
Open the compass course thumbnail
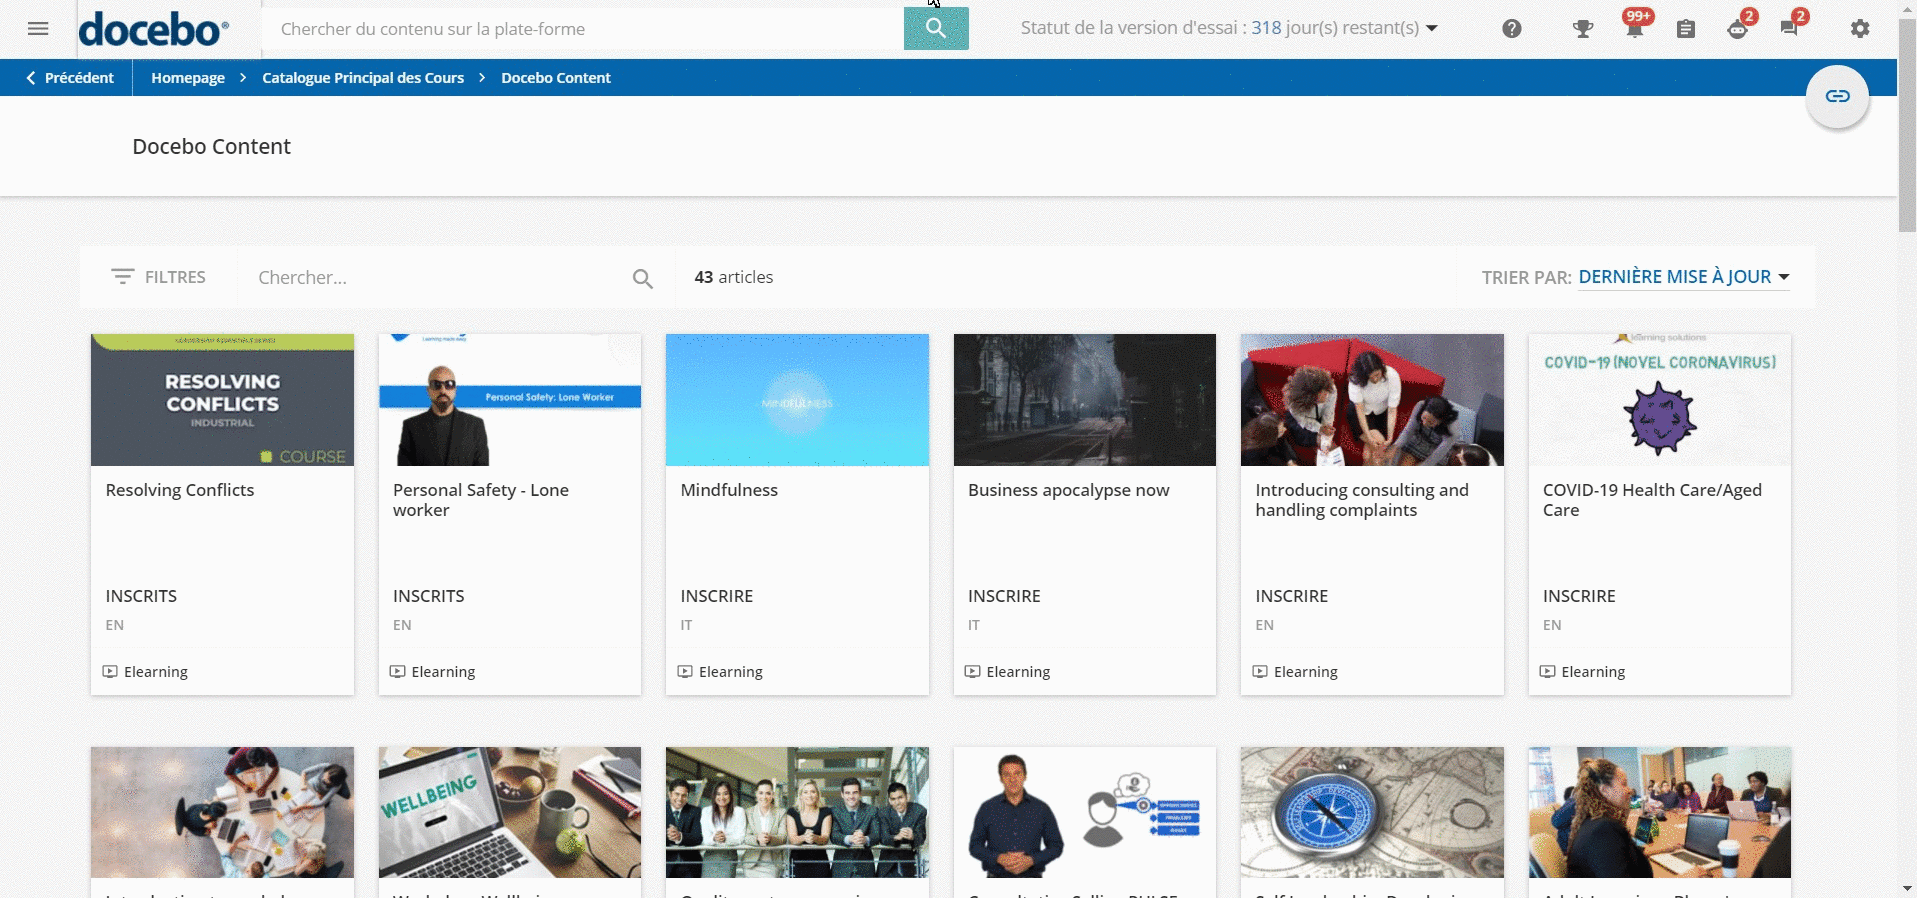pos(1372,812)
